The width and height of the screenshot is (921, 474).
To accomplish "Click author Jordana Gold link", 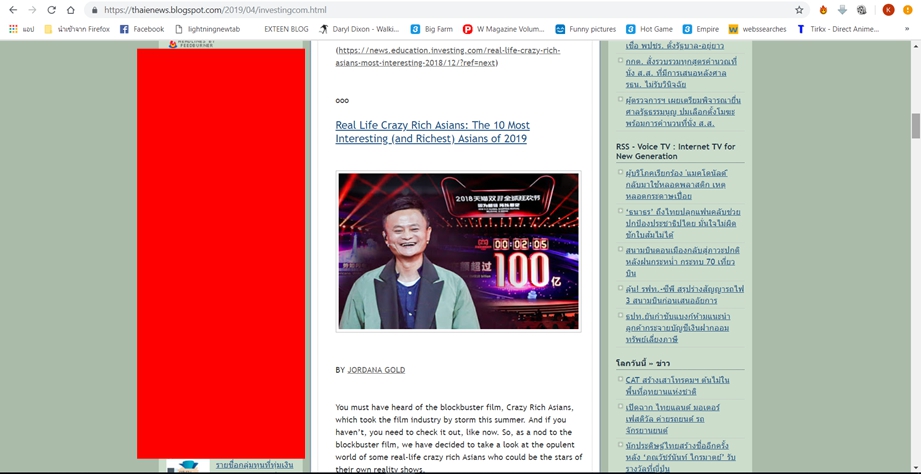I will 376,370.
